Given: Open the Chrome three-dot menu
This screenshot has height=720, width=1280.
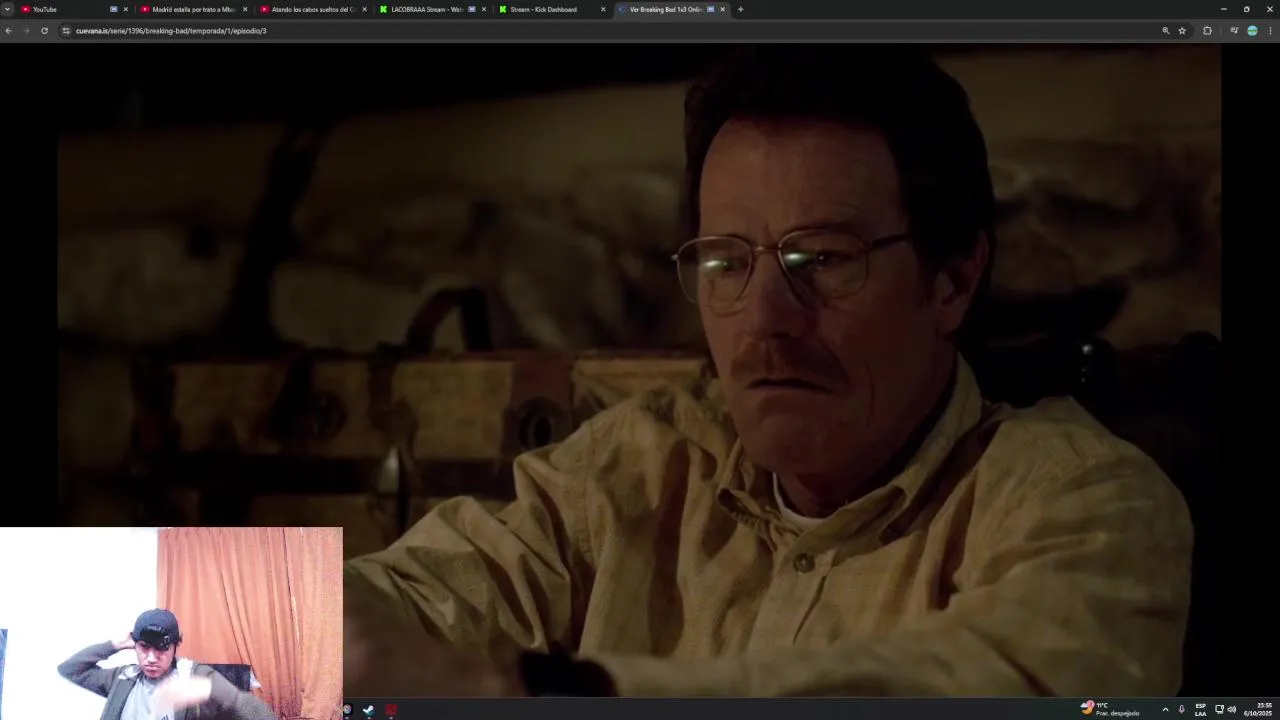Looking at the screenshot, I should [1270, 31].
